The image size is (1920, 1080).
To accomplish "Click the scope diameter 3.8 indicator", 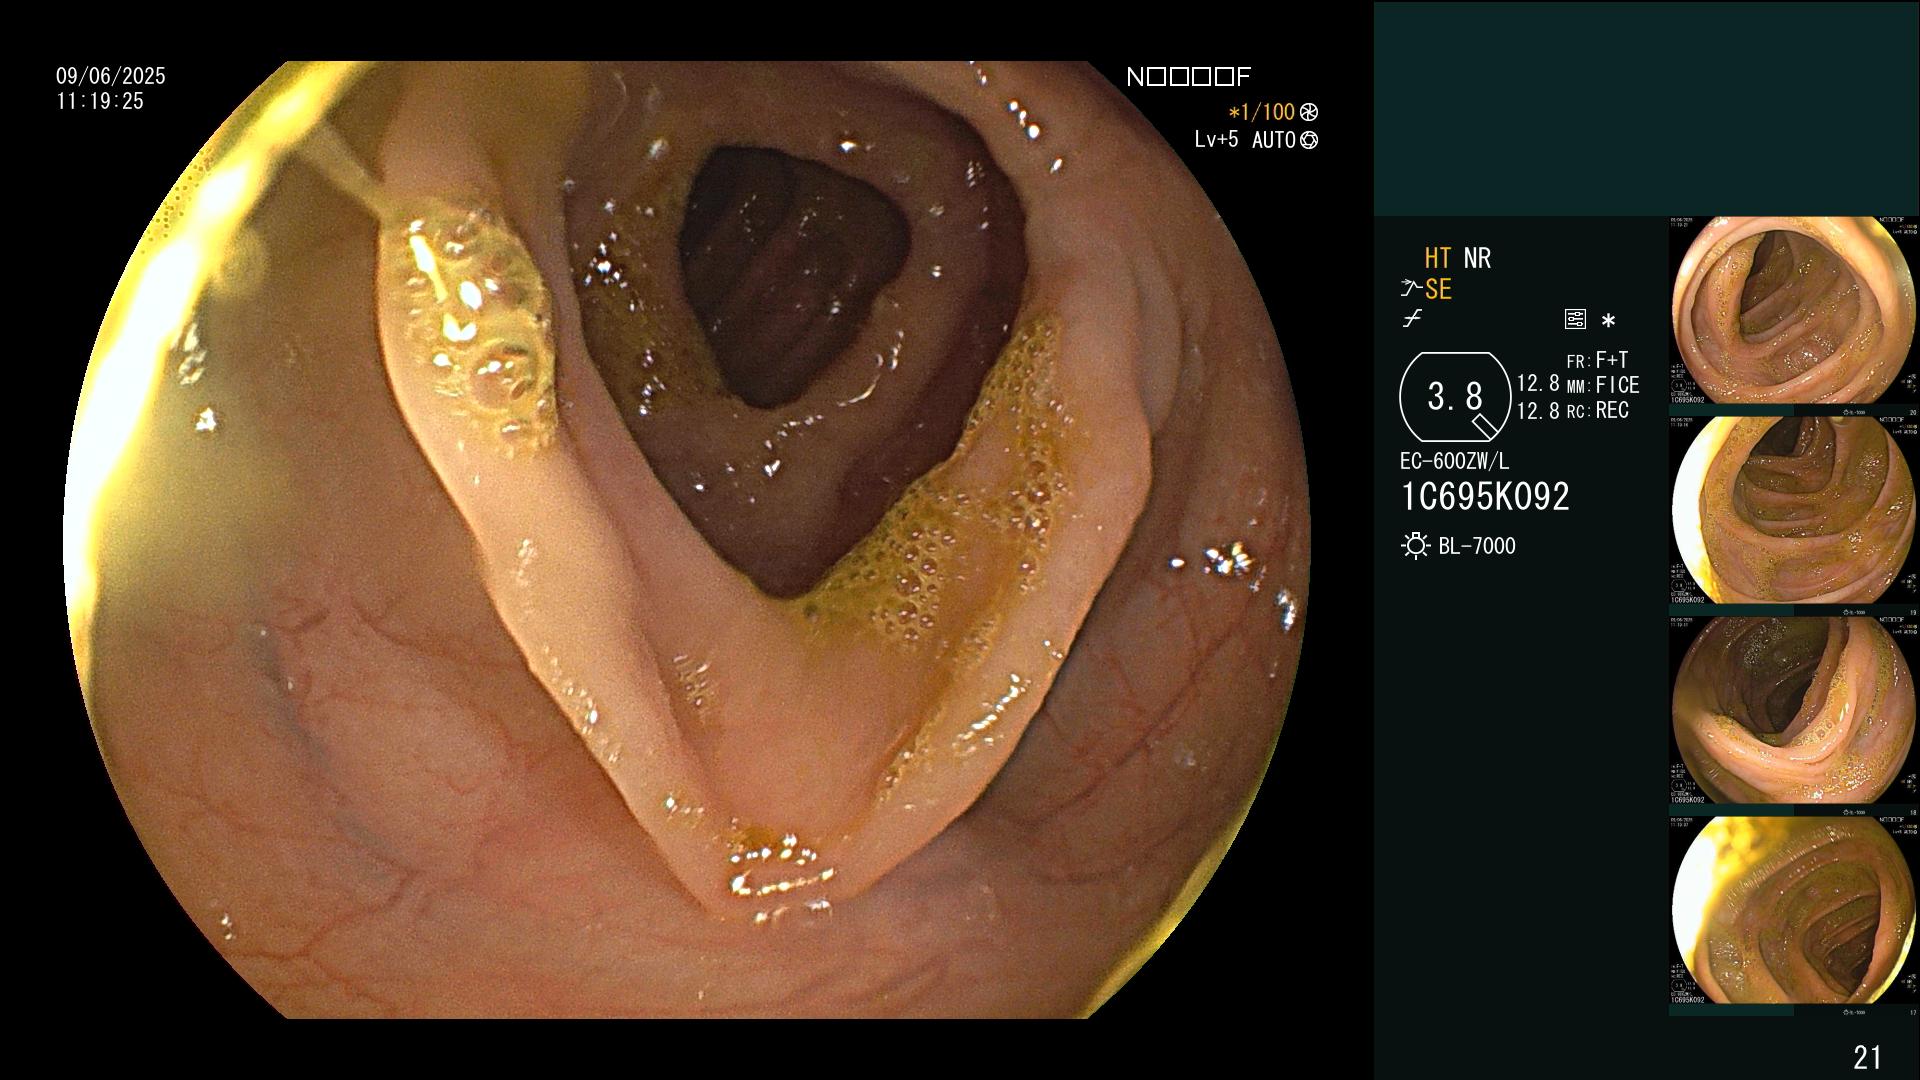I will pos(1455,397).
